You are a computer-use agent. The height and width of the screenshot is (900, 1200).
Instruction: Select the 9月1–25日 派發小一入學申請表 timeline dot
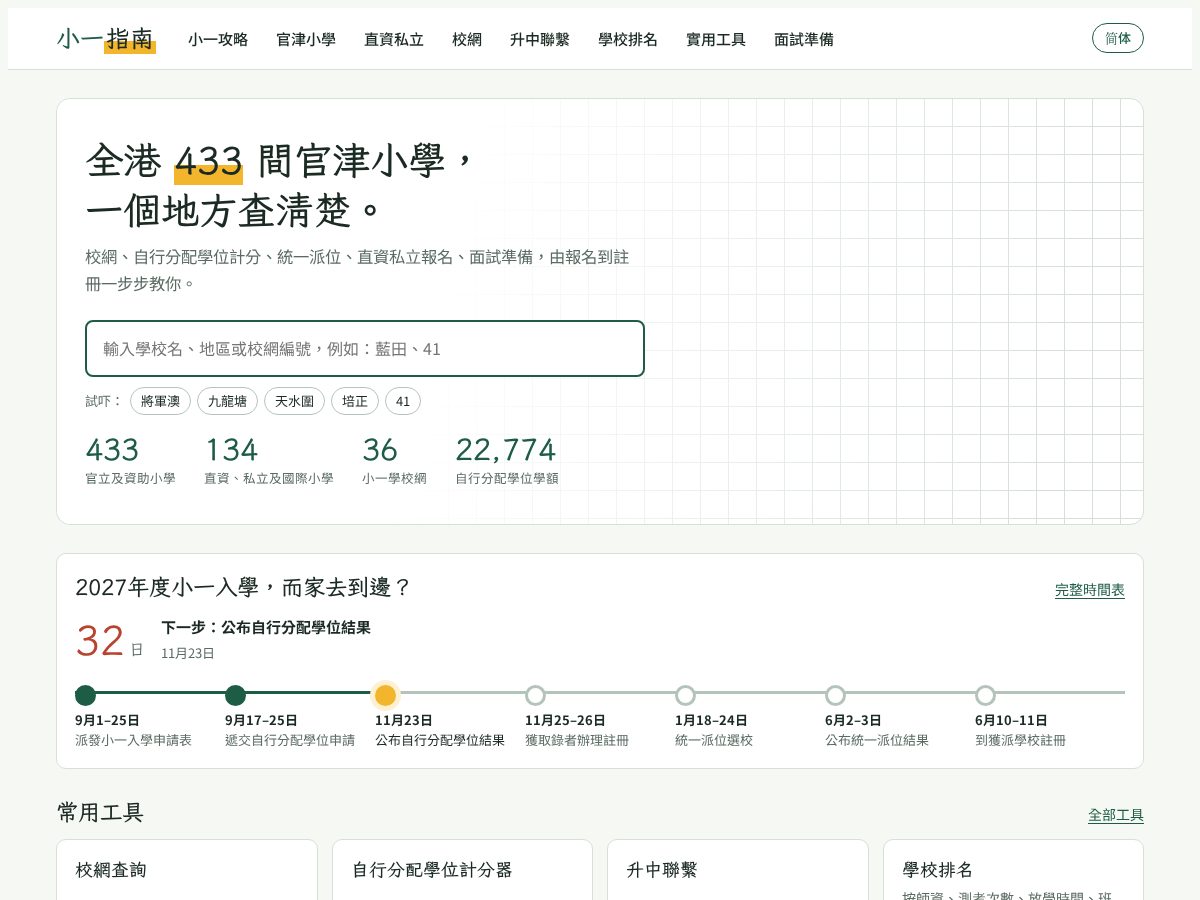pos(85,695)
